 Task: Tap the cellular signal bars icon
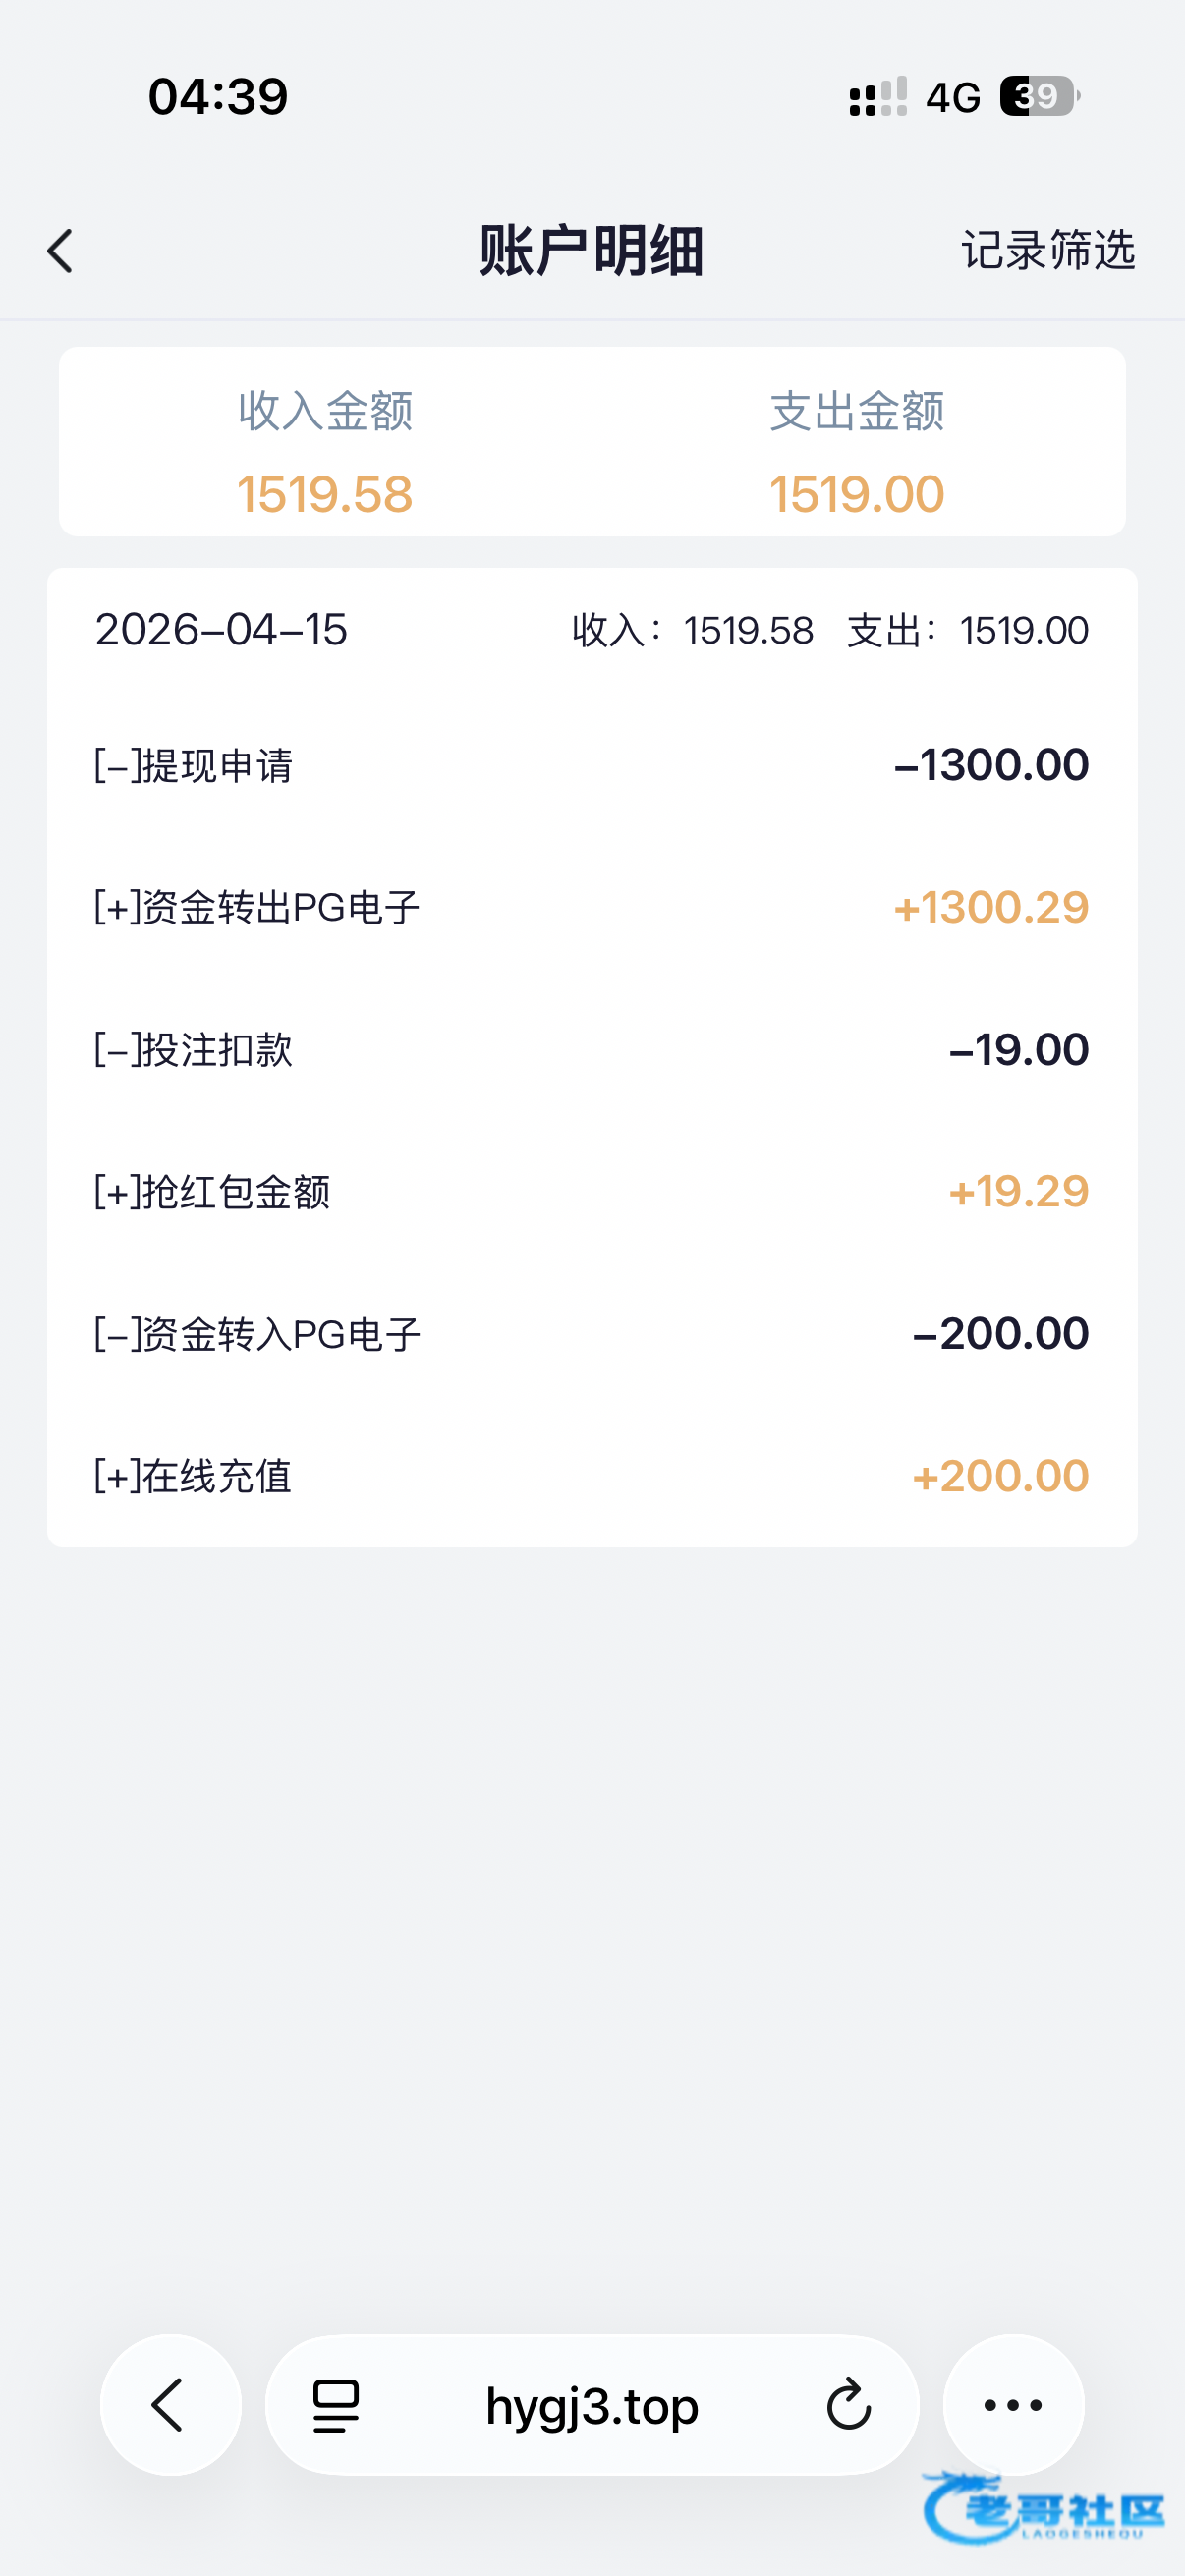click(x=878, y=98)
